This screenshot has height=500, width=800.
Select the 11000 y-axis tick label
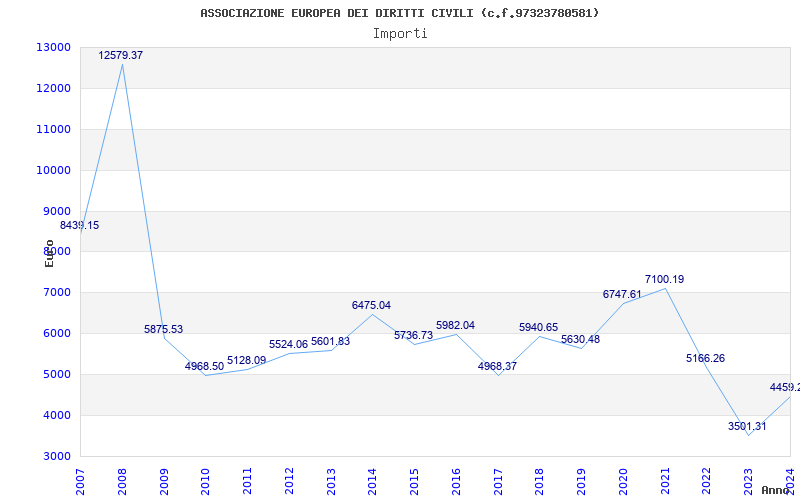pyautogui.click(x=53, y=130)
